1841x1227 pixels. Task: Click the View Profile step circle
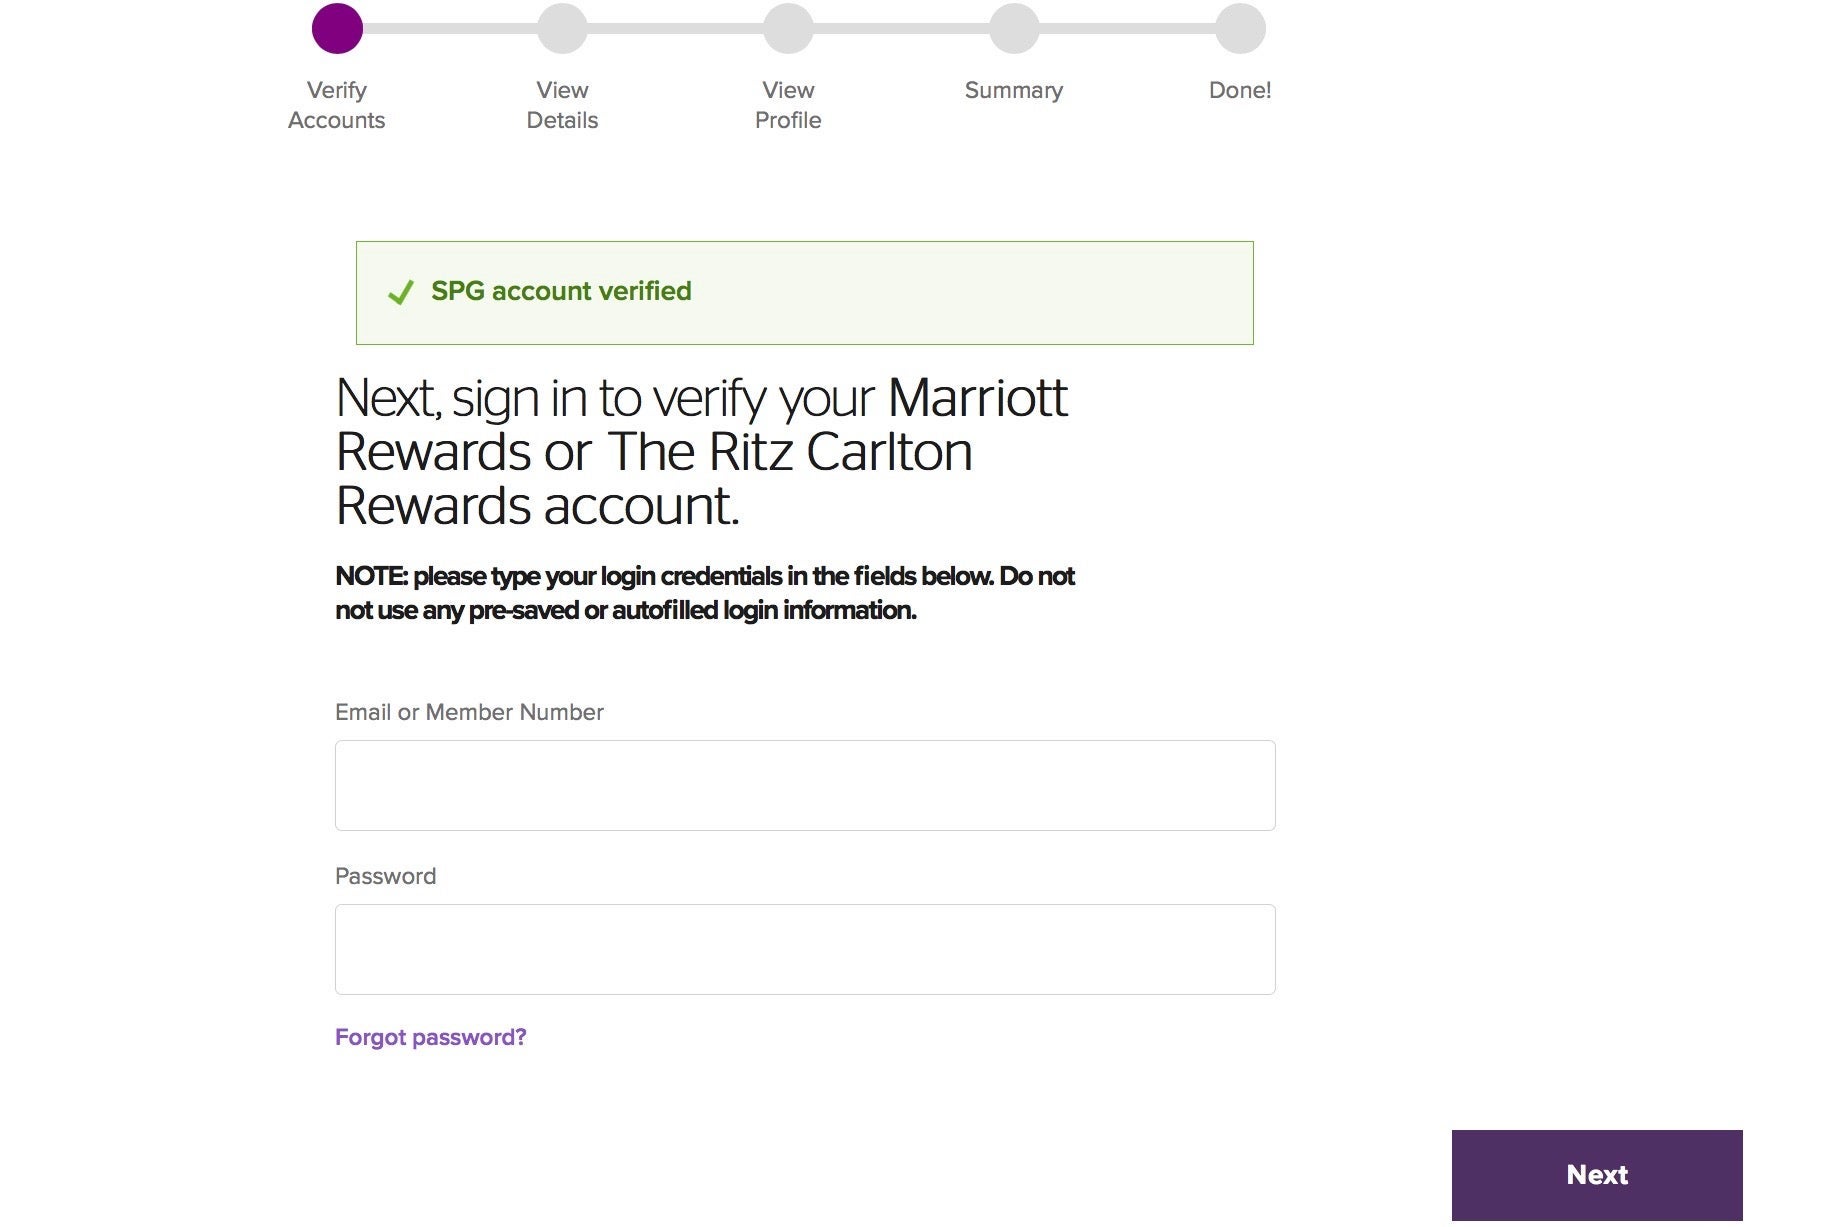(788, 28)
